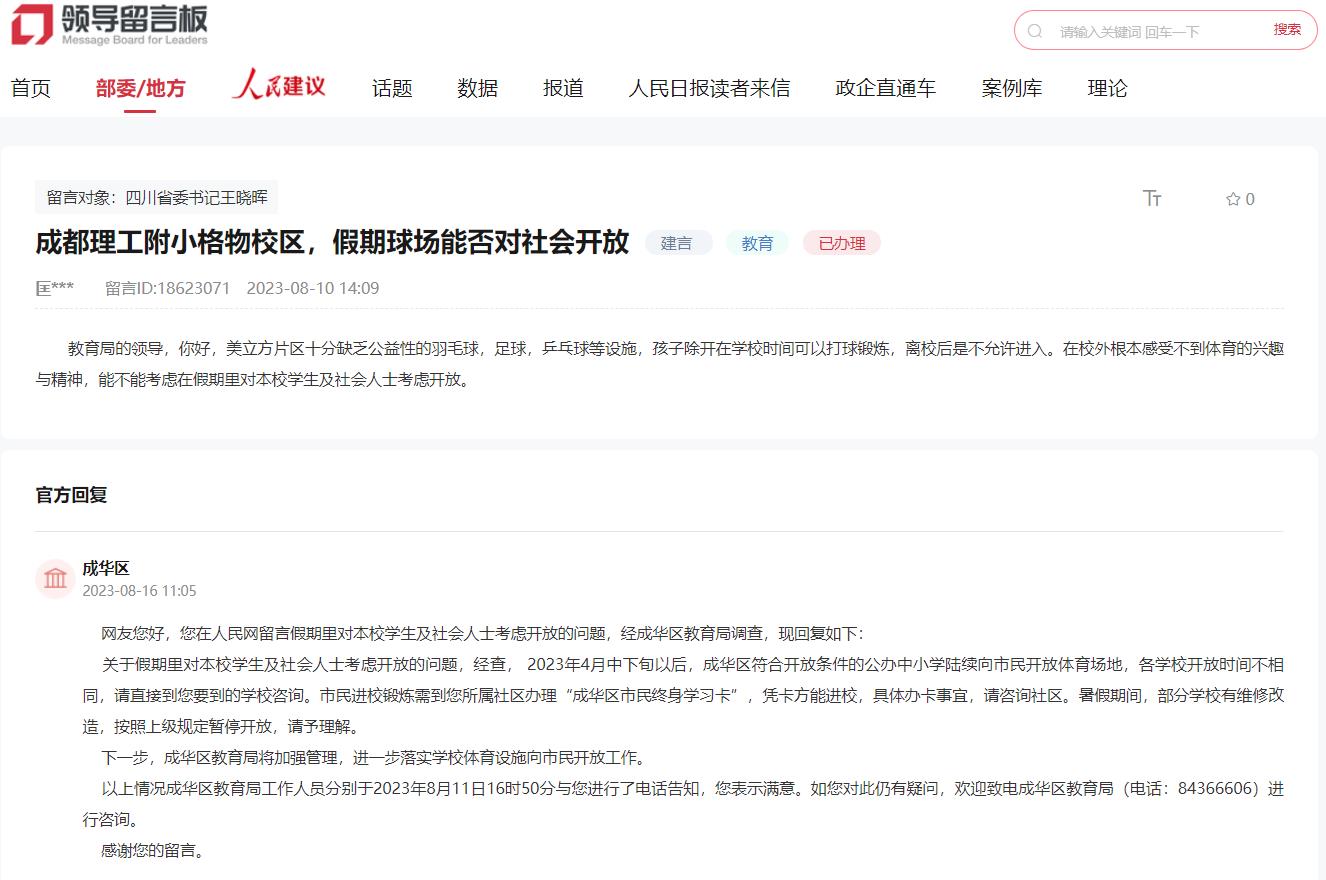Click the 成华区 institution avatar icon
Image resolution: width=1326 pixels, height=880 pixels.
click(55, 578)
